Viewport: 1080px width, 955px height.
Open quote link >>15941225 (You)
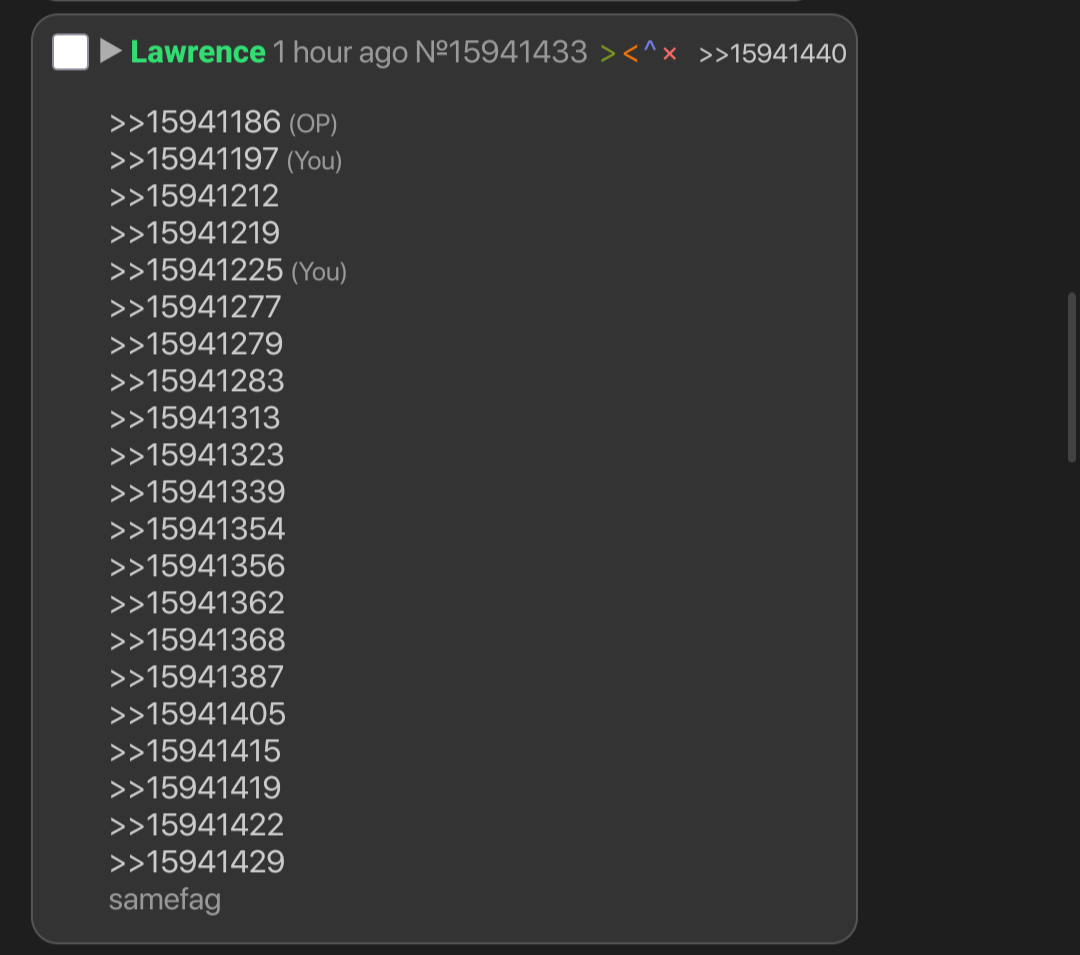196,271
